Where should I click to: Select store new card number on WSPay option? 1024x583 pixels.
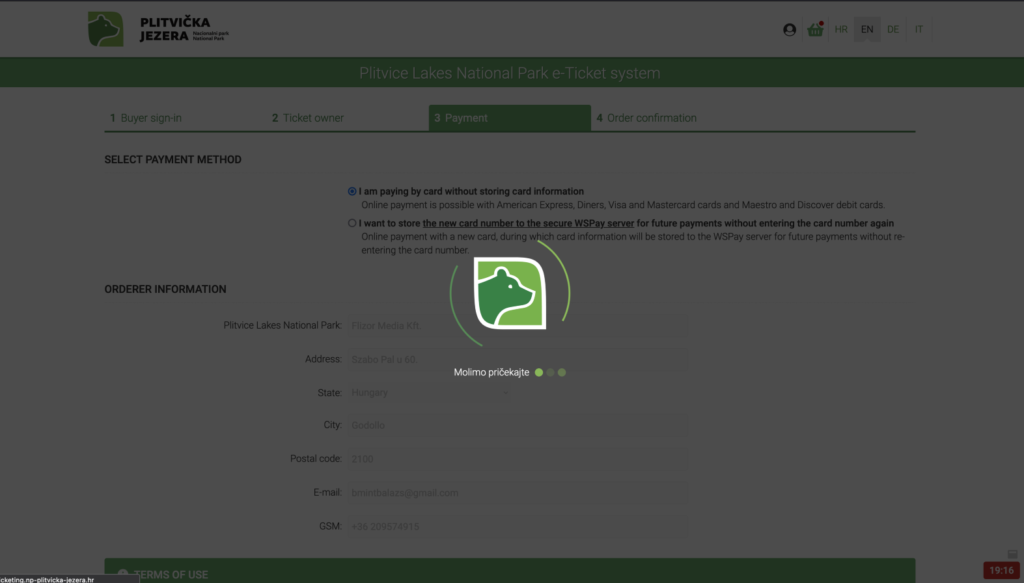pos(352,223)
